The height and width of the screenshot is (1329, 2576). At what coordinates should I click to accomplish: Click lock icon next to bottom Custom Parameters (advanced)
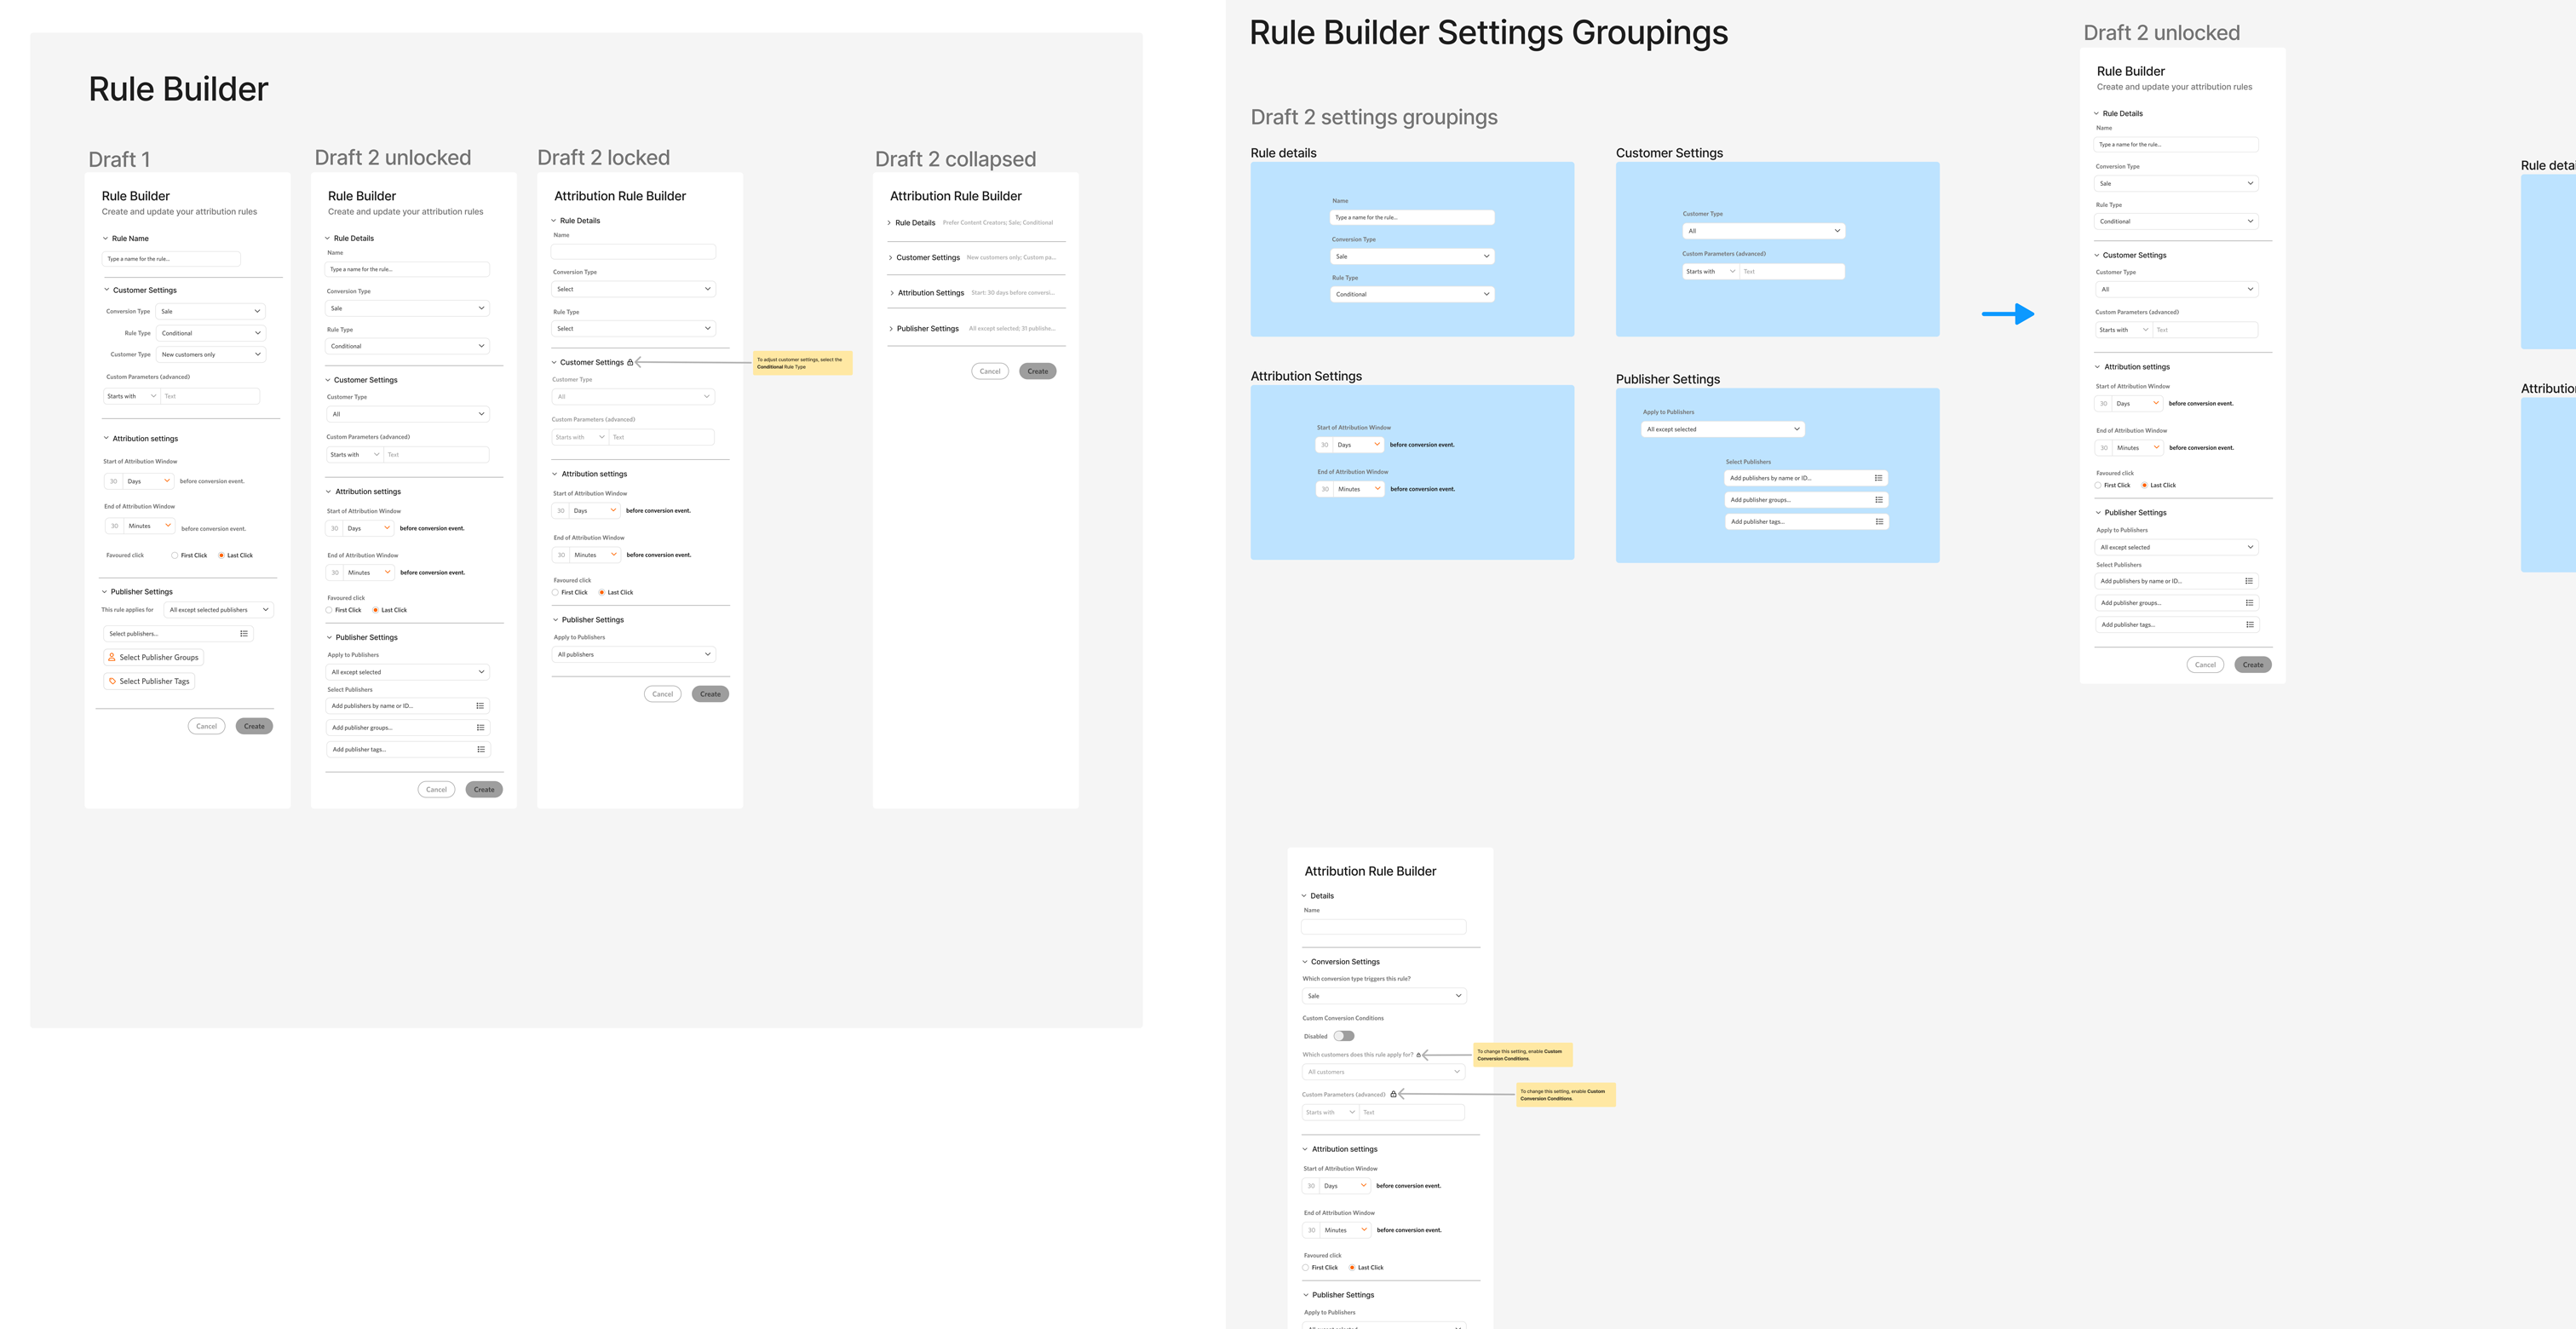coord(1393,1094)
